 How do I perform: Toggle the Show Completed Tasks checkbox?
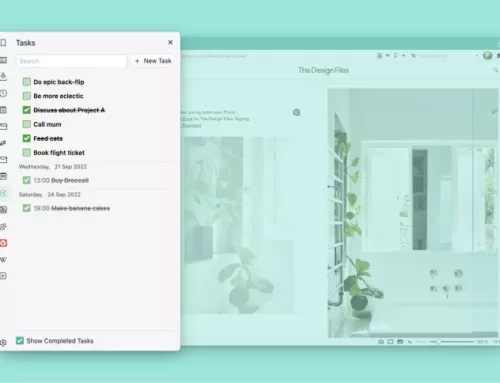click(x=20, y=340)
